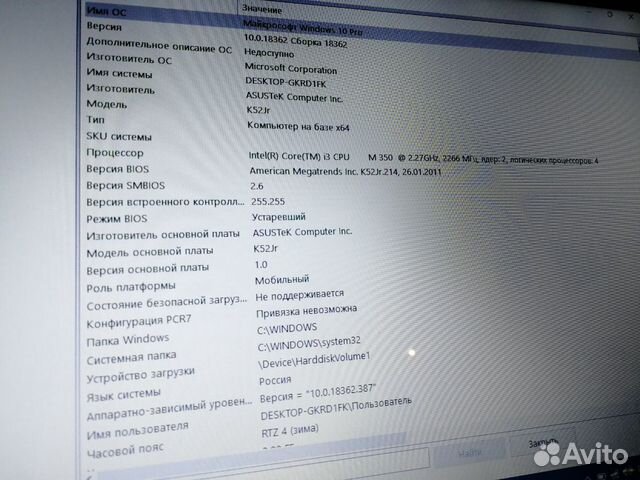Click the 'Intel(R) Core(TM) i3 CPU' value
640x480 pixels.
[x=299, y=156]
